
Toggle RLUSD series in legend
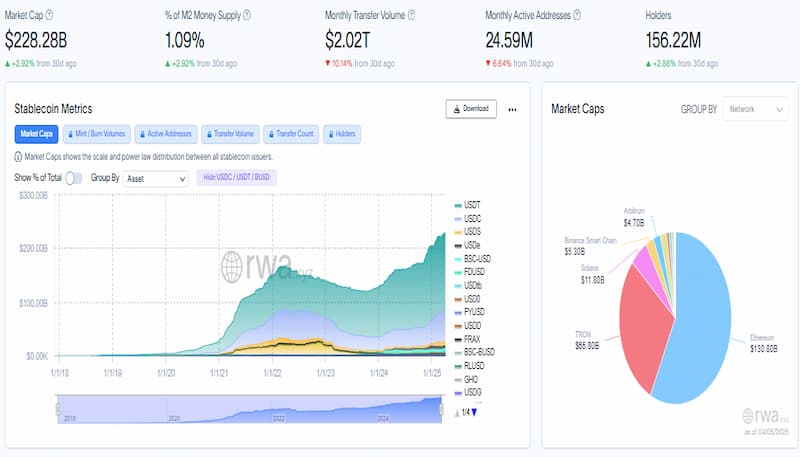[469, 366]
